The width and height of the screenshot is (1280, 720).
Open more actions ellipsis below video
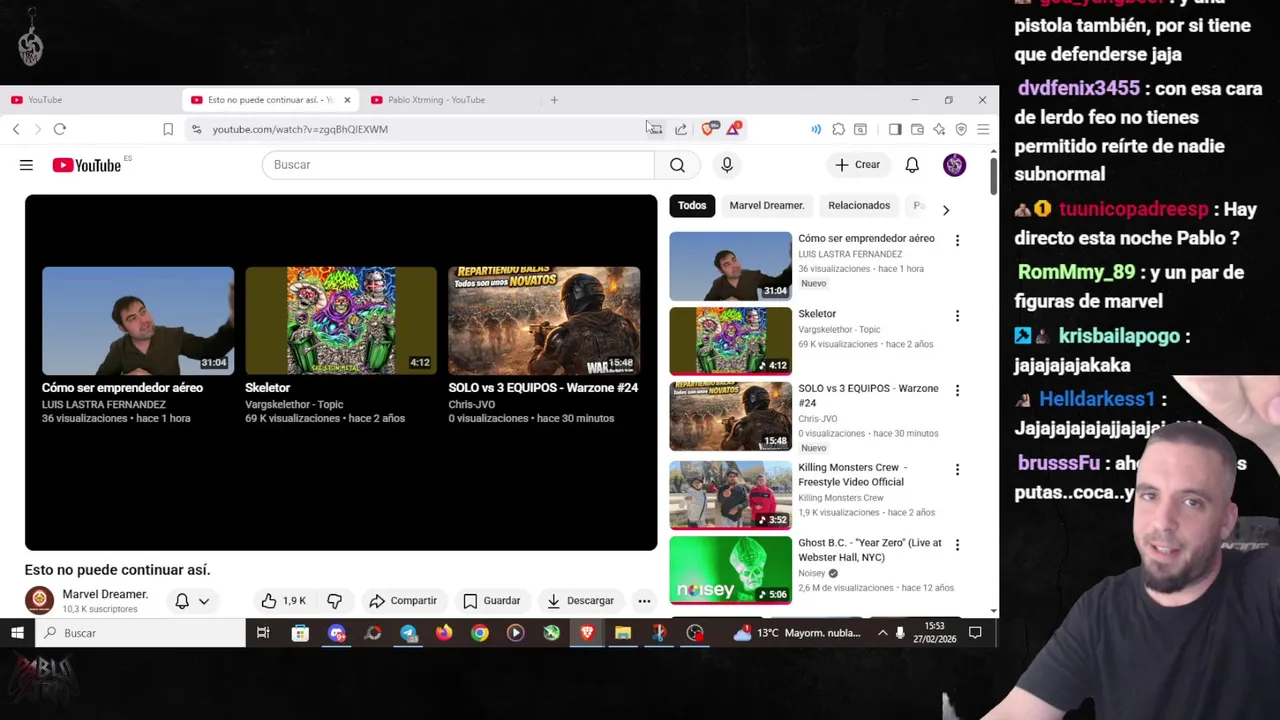coord(644,601)
